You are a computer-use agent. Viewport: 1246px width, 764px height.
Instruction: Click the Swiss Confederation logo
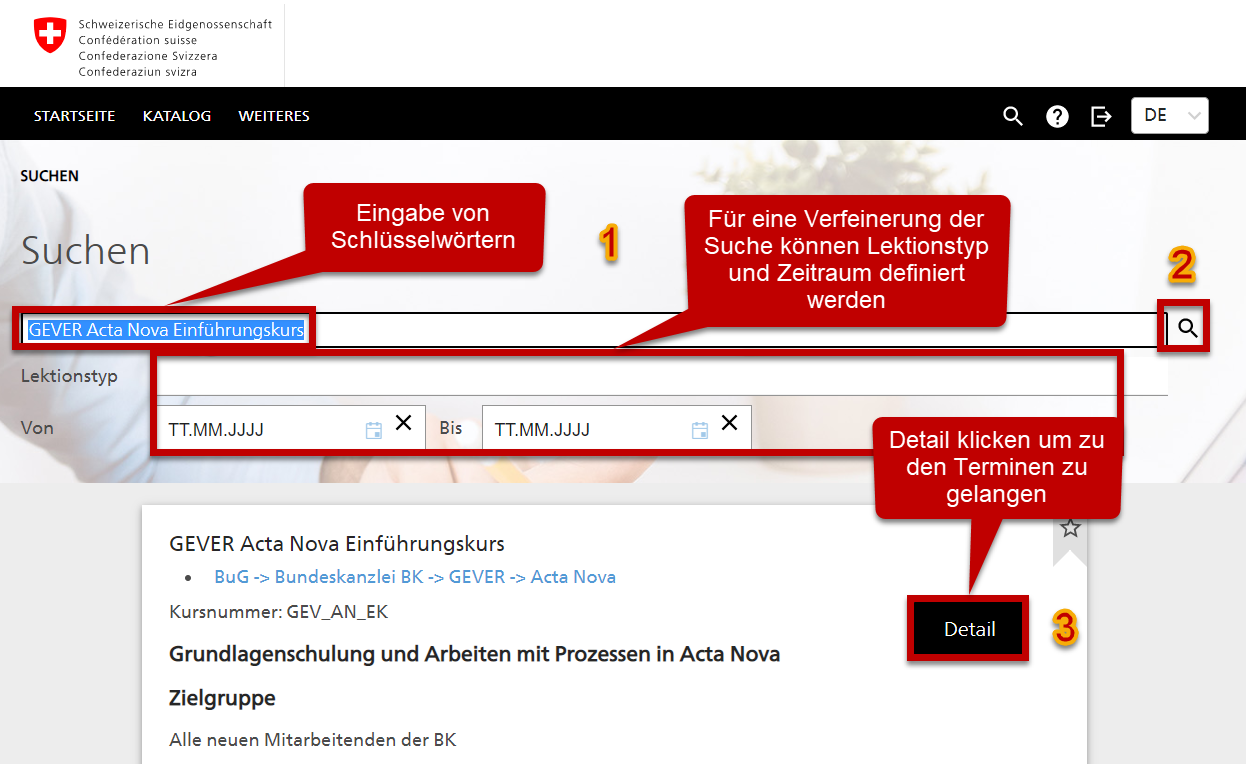coord(152,47)
